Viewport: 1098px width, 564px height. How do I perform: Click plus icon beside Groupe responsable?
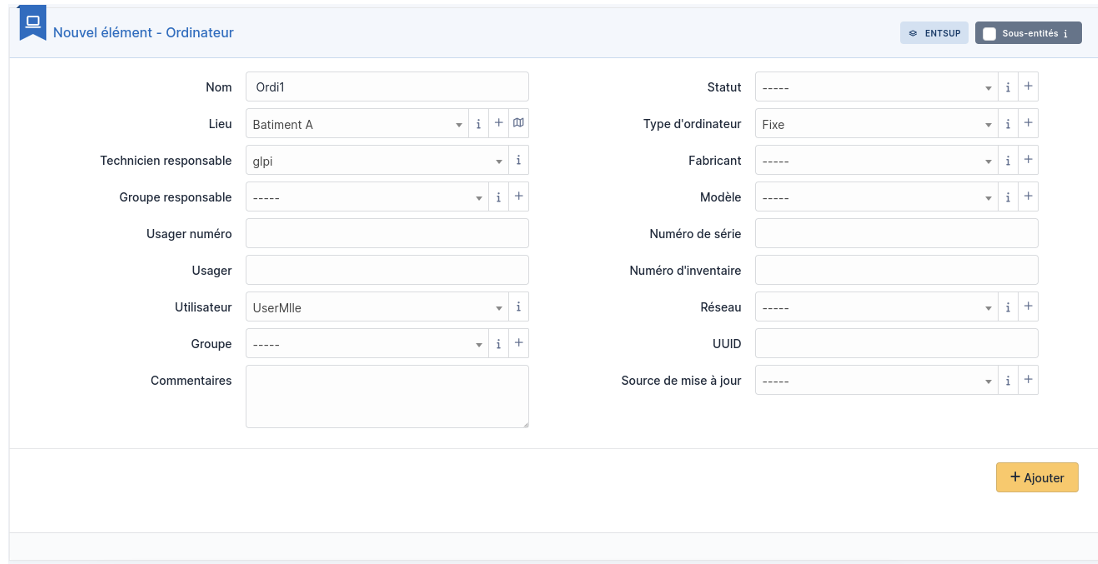point(518,197)
